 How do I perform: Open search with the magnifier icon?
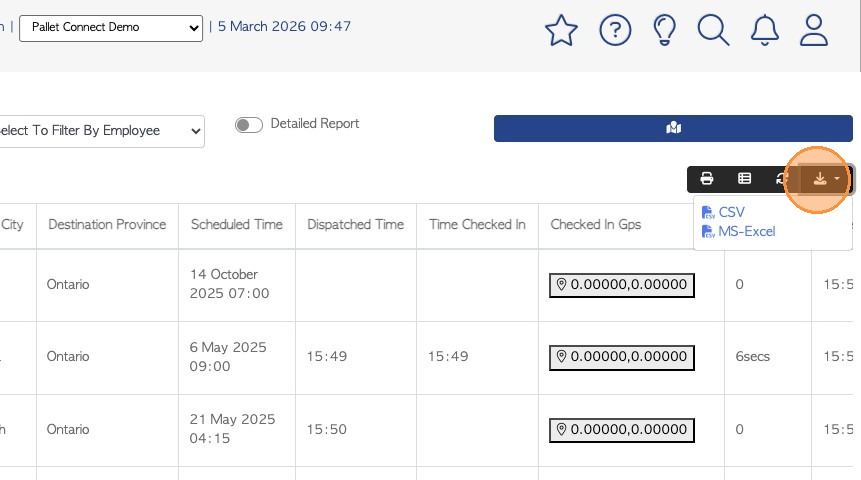[x=713, y=30]
